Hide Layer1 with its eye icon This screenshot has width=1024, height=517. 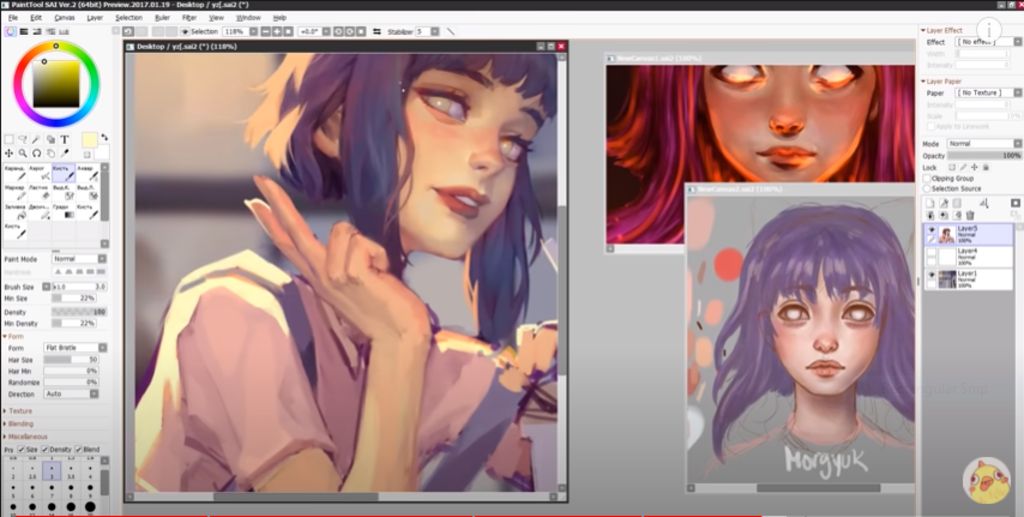930,275
